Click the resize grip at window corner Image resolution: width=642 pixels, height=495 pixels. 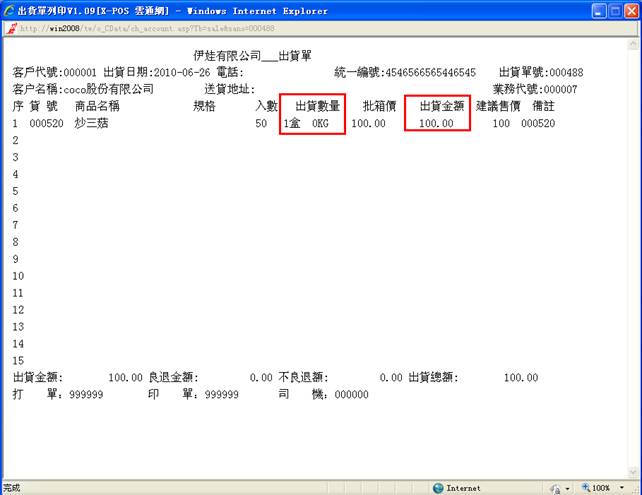coord(635,489)
